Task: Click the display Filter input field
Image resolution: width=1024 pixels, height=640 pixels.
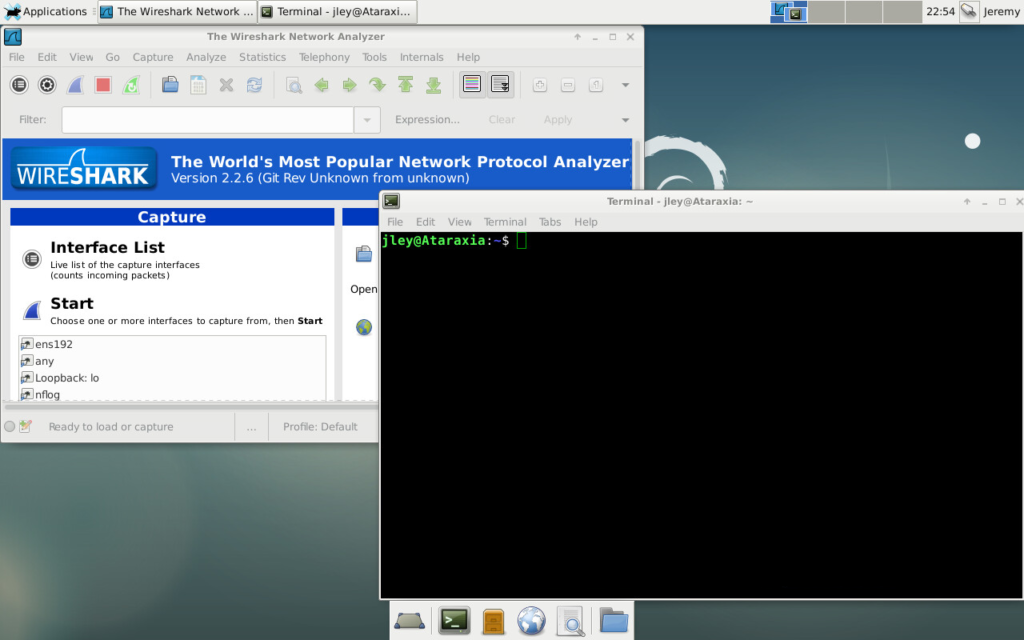Action: (208, 120)
